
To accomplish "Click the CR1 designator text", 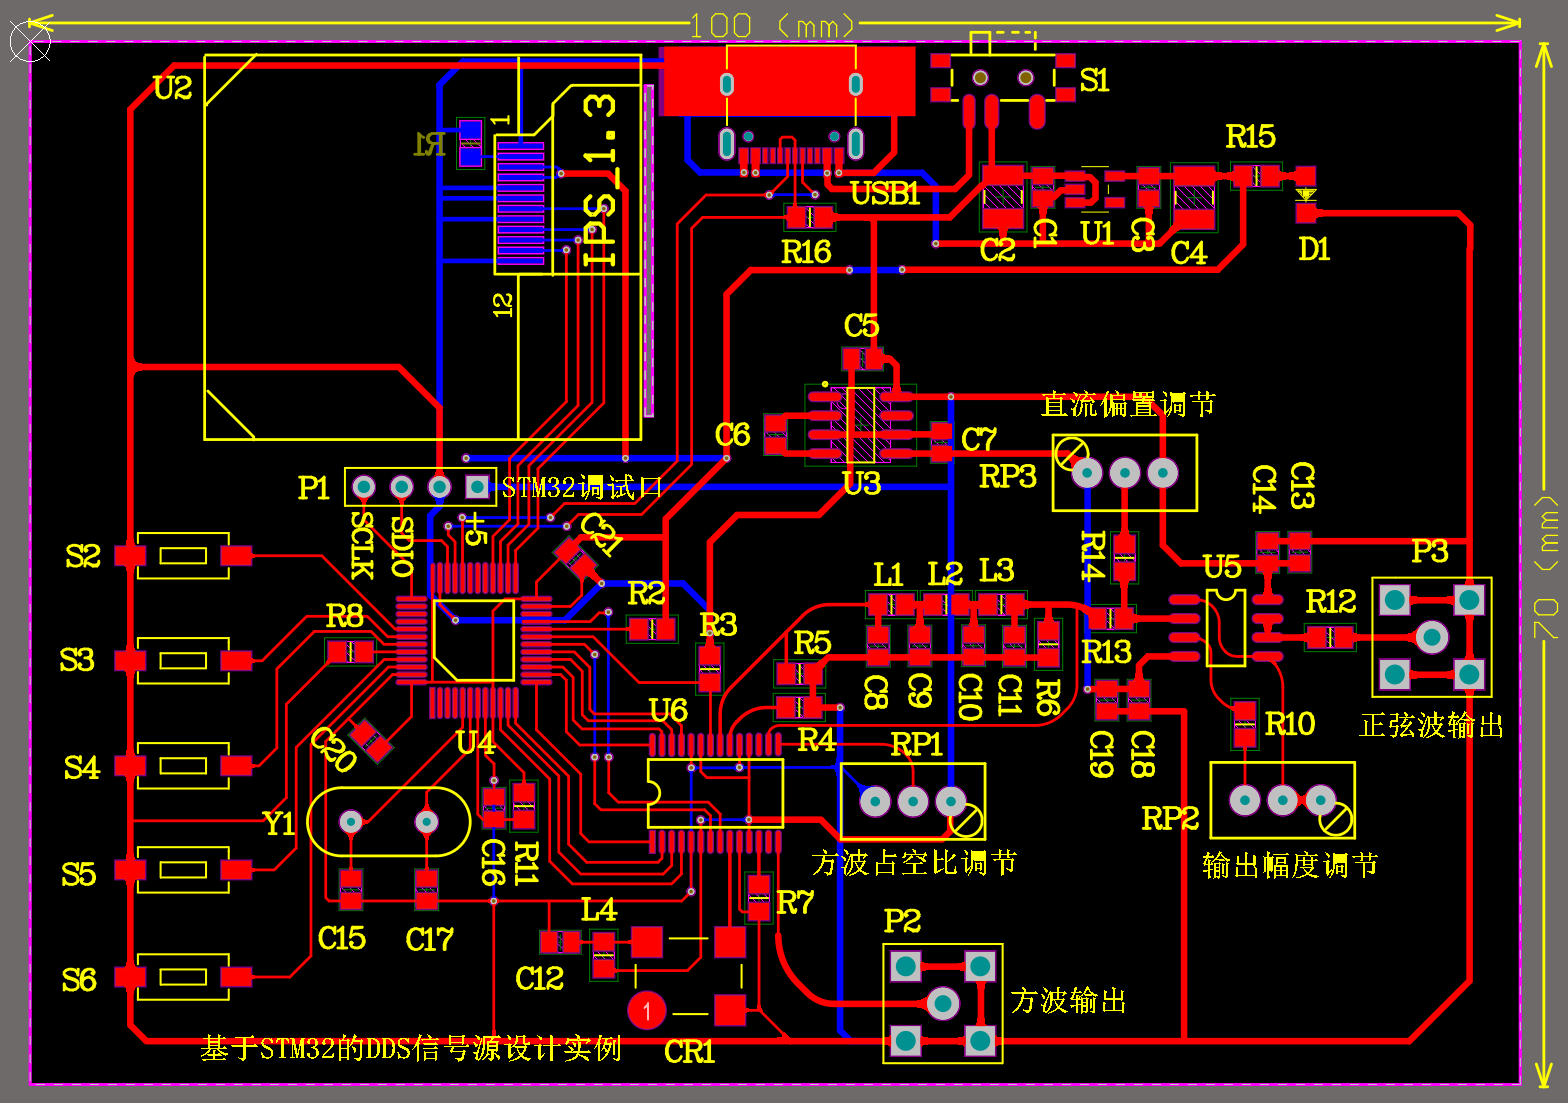I will click(x=690, y=1052).
